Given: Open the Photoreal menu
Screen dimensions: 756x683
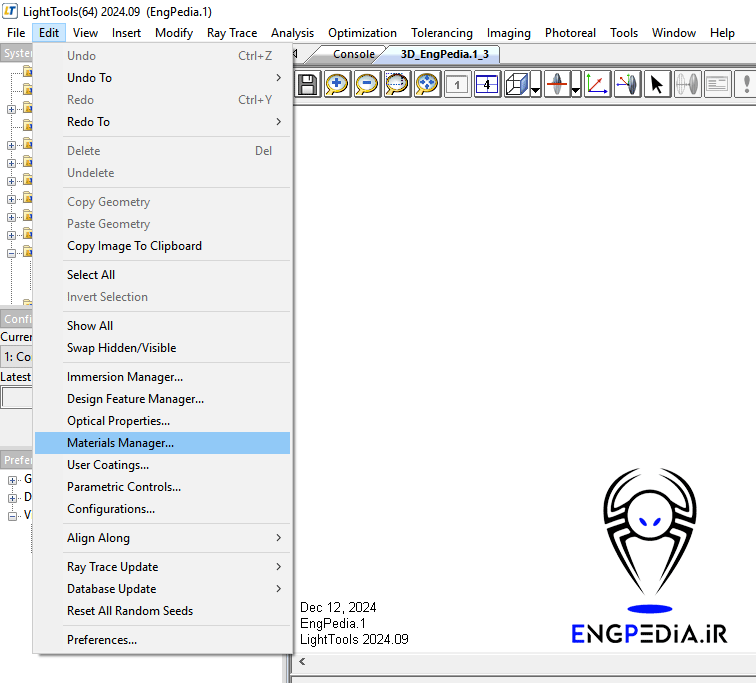Looking at the screenshot, I should 570,33.
